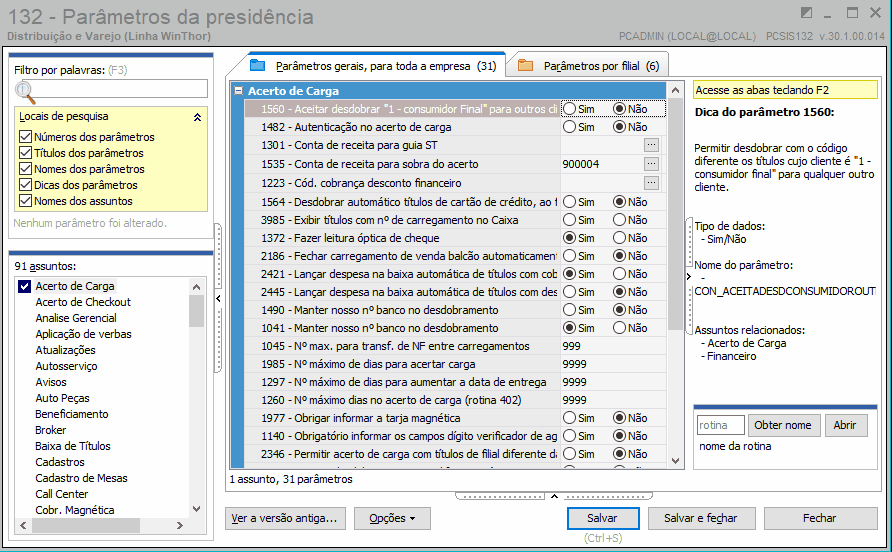Viewport: 892px width, 552px height.
Task: Click the blue folder icon on general parameters tab
Action: tap(258, 65)
